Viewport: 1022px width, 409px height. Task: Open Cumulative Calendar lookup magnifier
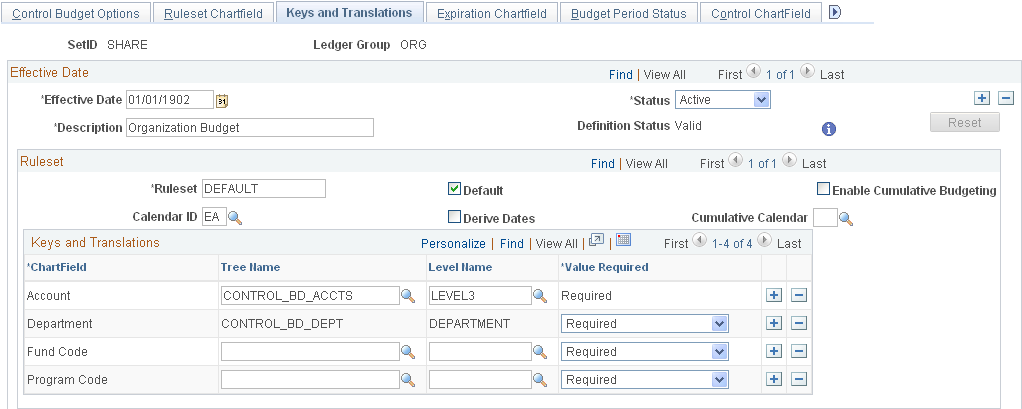[846, 219]
